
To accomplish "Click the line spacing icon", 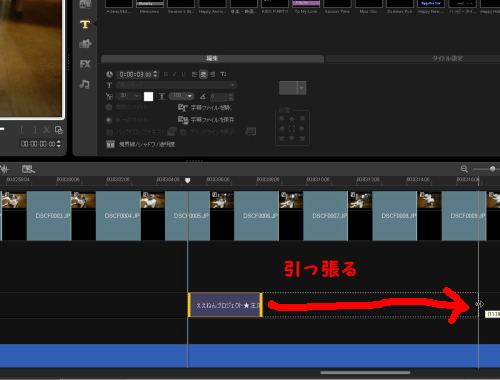I will point(162,96).
